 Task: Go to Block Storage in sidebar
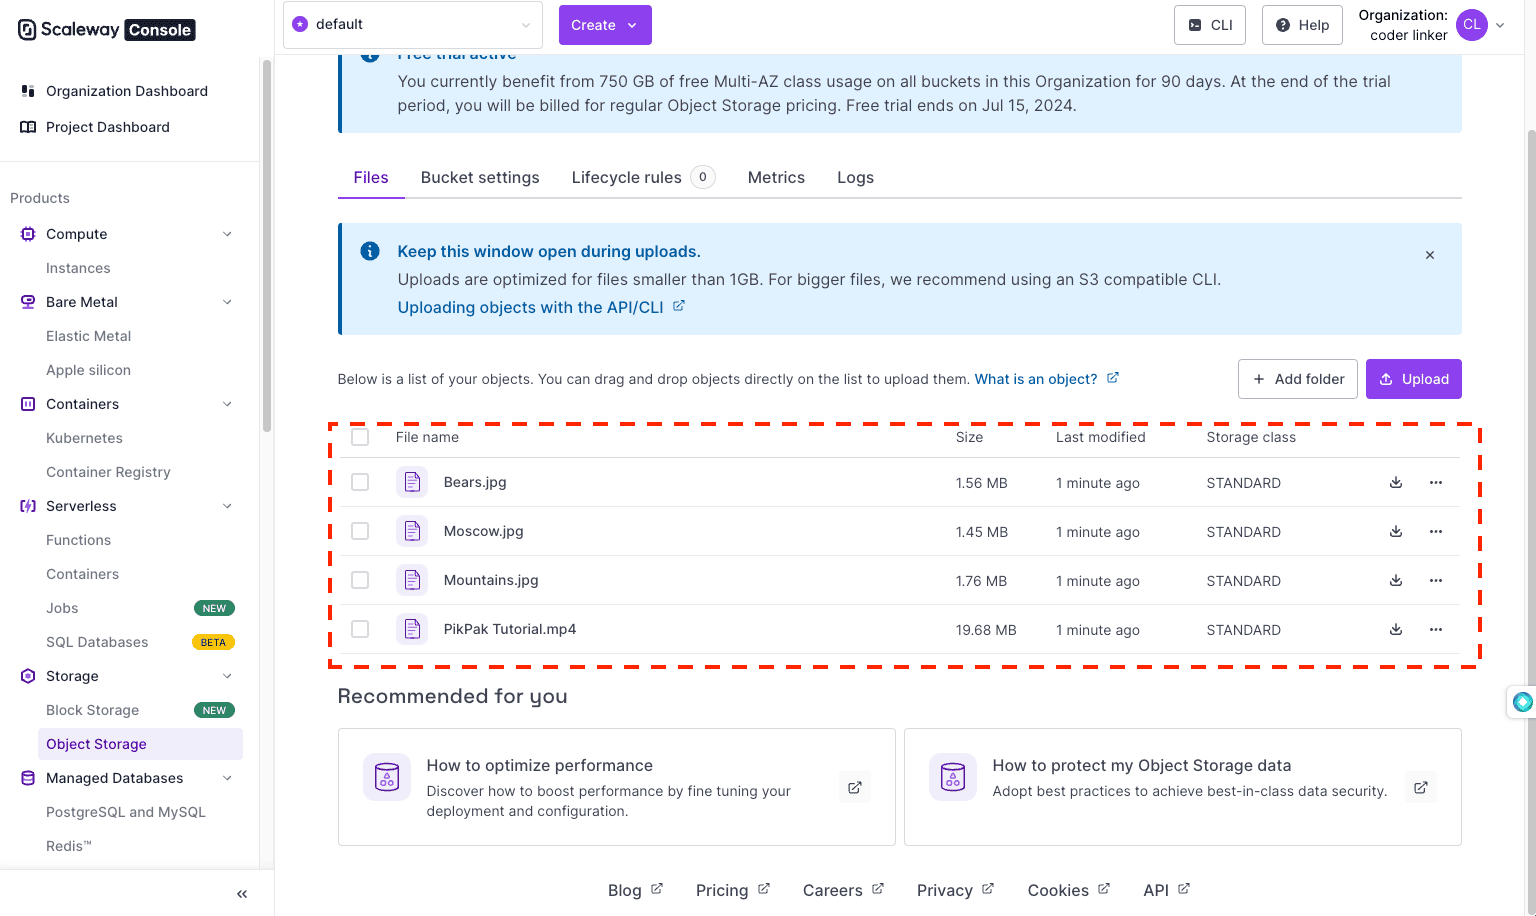[92, 710]
